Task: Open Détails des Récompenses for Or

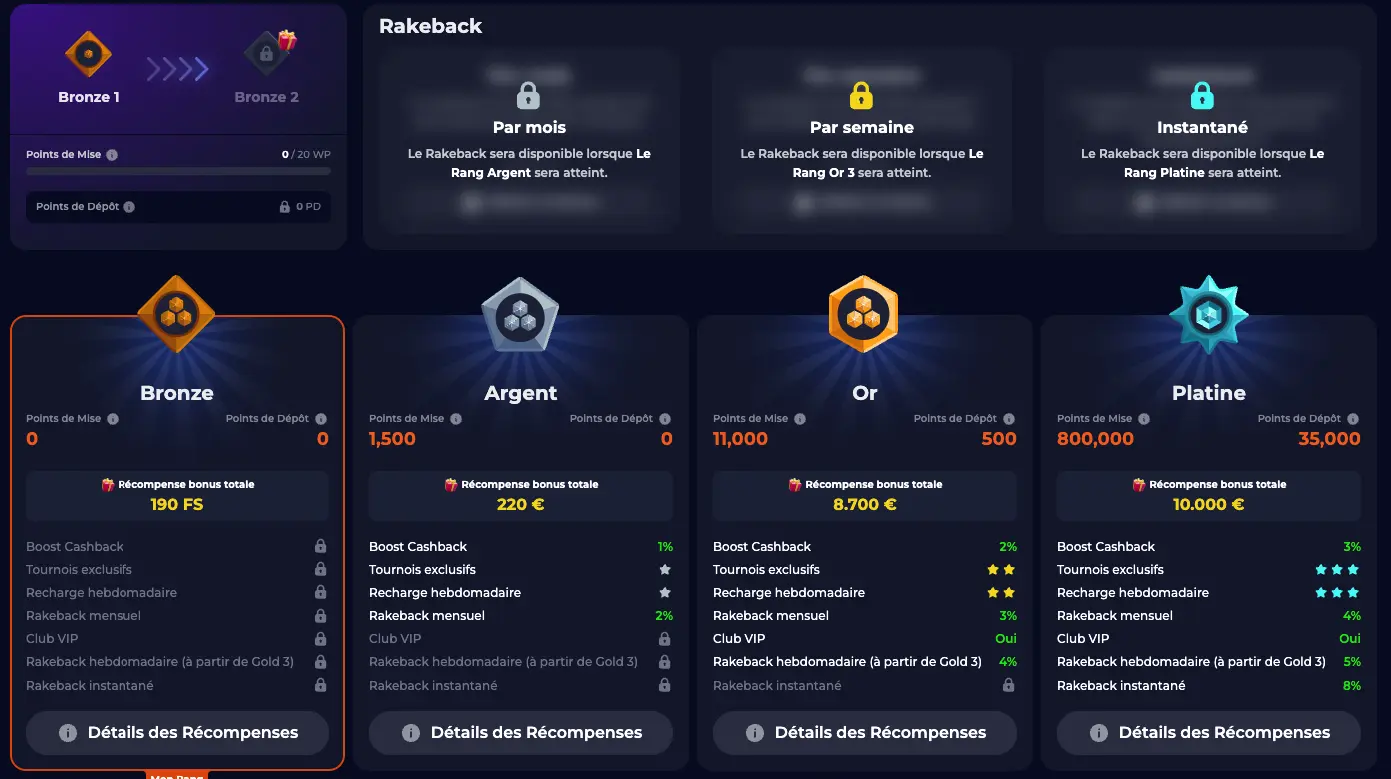Action: click(865, 733)
